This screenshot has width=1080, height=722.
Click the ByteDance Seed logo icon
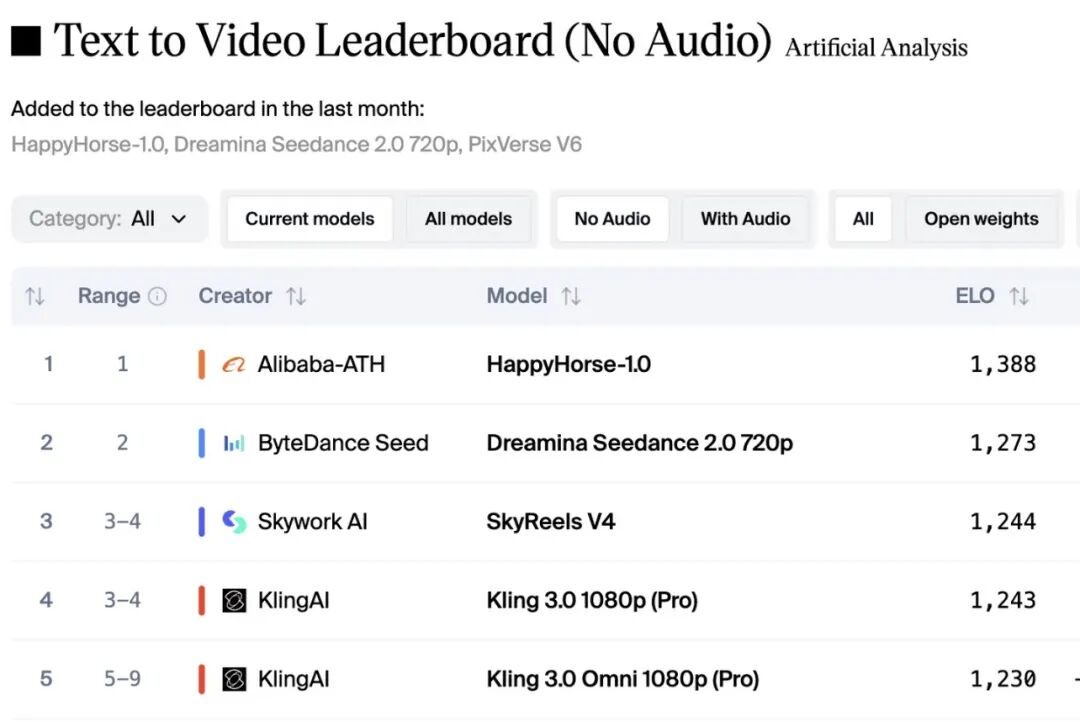coord(233,443)
